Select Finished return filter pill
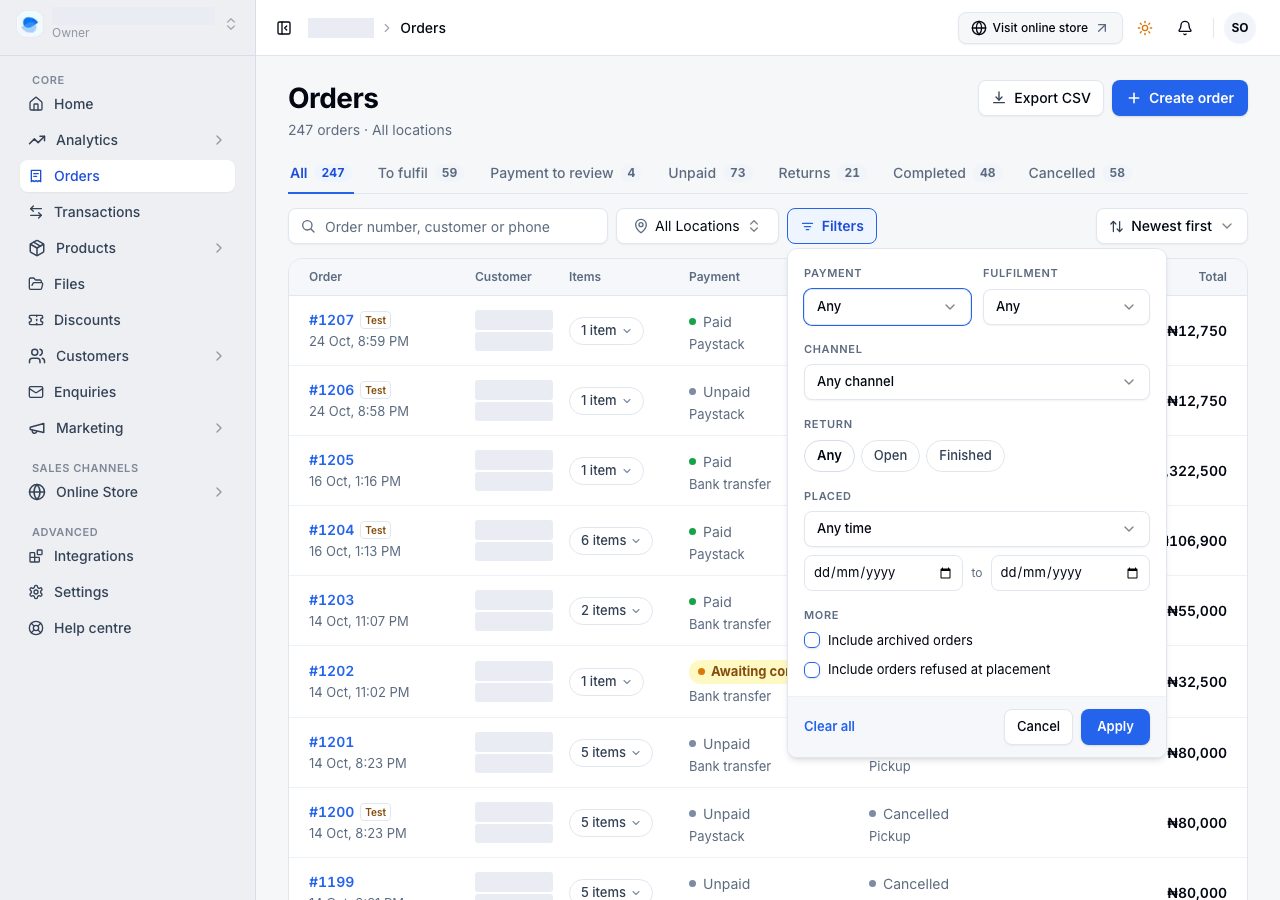Image resolution: width=1280 pixels, height=900 pixels. tap(965, 456)
